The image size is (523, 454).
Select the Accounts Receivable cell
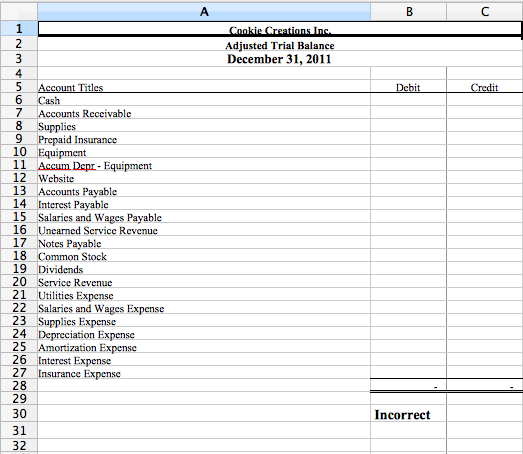[x=204, y=113]
